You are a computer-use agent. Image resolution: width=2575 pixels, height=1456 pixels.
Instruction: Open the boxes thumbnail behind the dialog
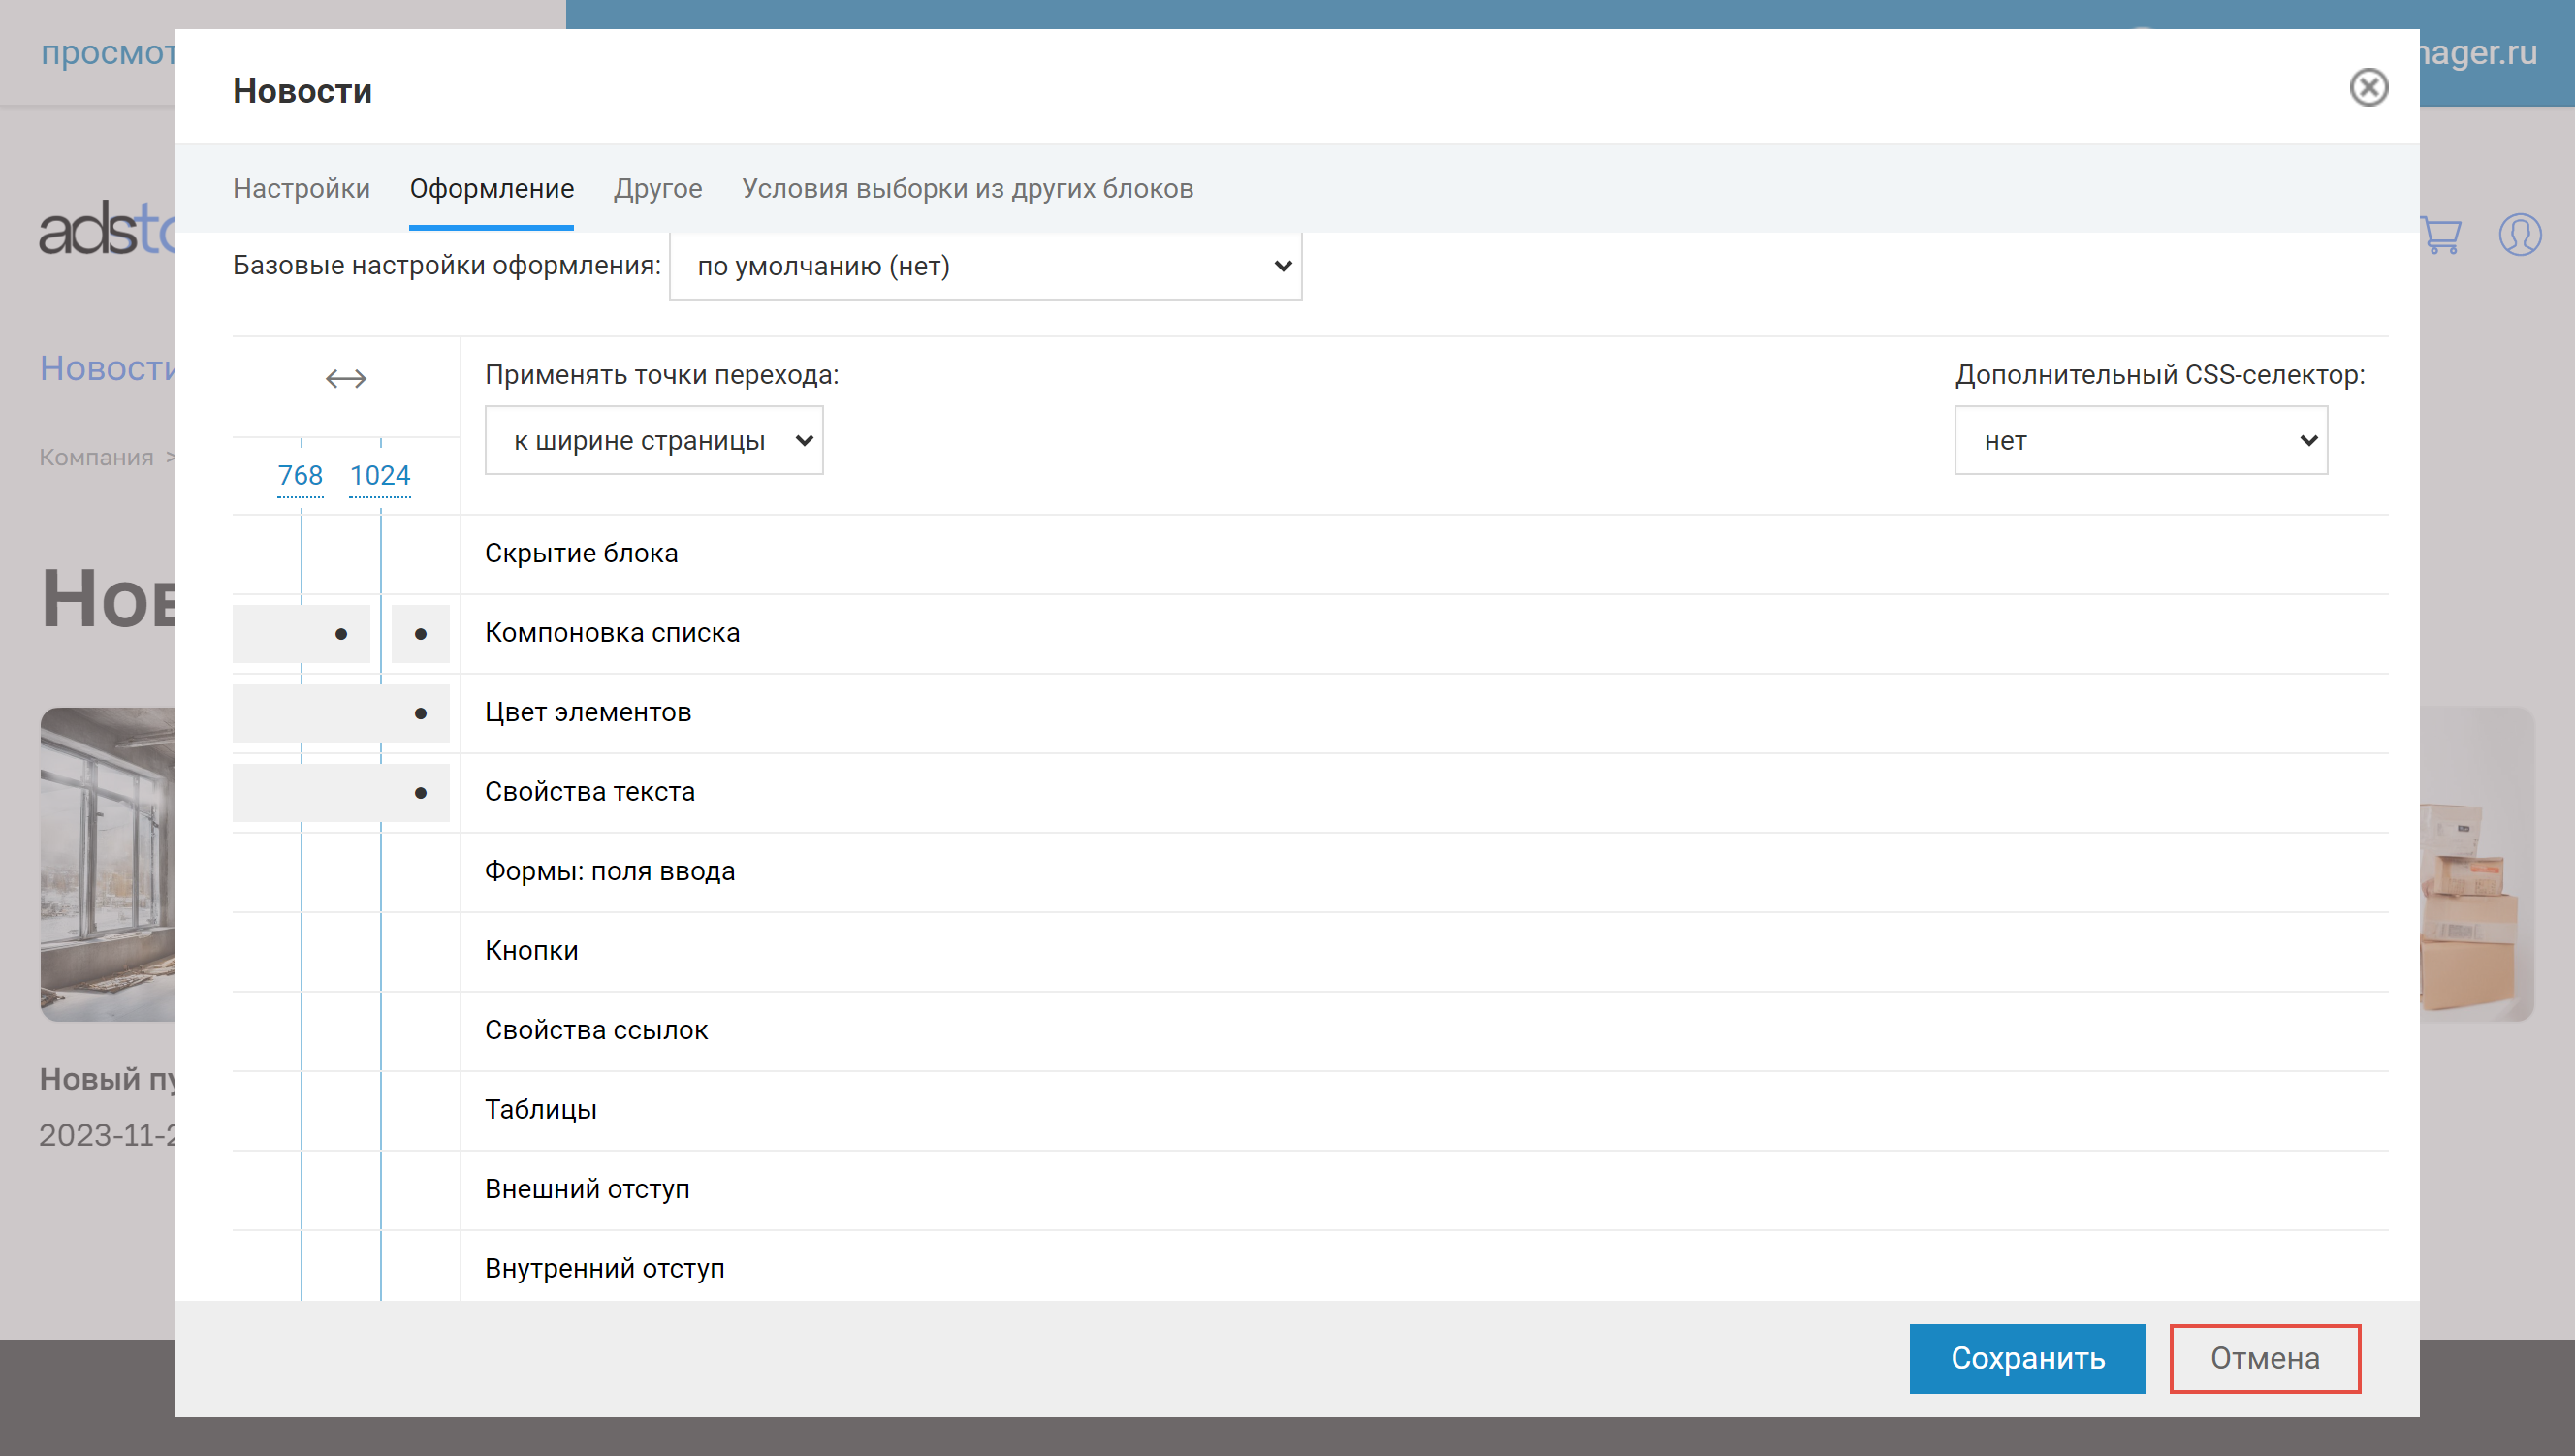tap(2476, 865)
